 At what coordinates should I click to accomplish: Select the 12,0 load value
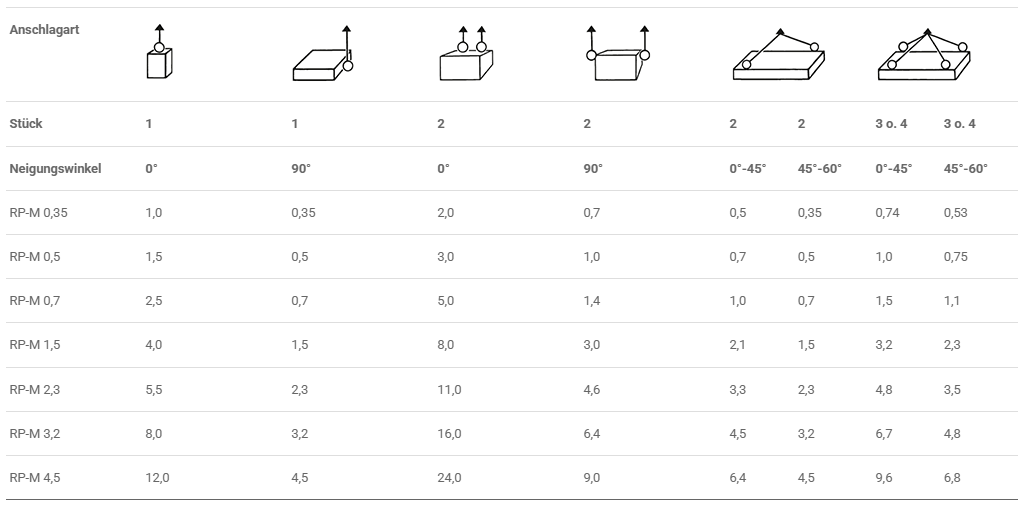pyautogui.click(x=157, y=477)
